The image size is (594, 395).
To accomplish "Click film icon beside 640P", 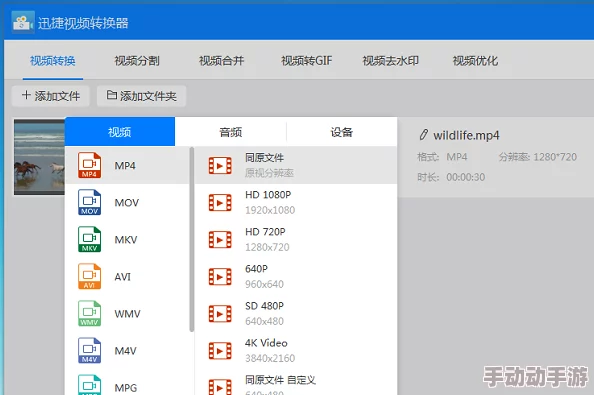I will (220, 277).
